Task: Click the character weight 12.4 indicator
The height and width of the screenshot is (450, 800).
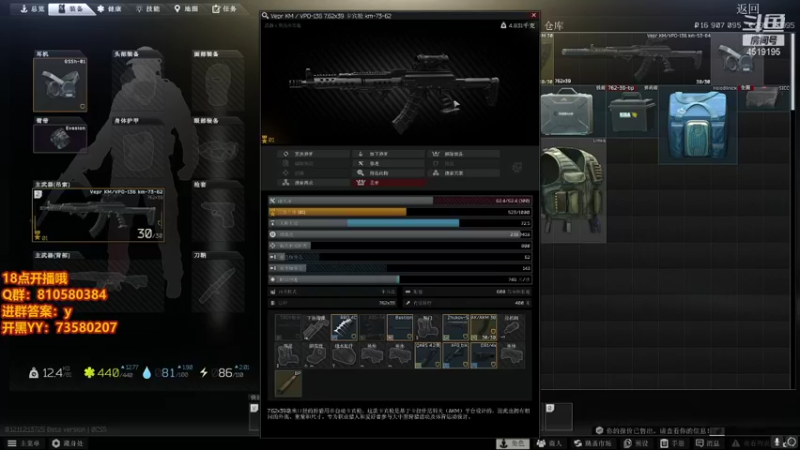Action: [x=50, y=372]
